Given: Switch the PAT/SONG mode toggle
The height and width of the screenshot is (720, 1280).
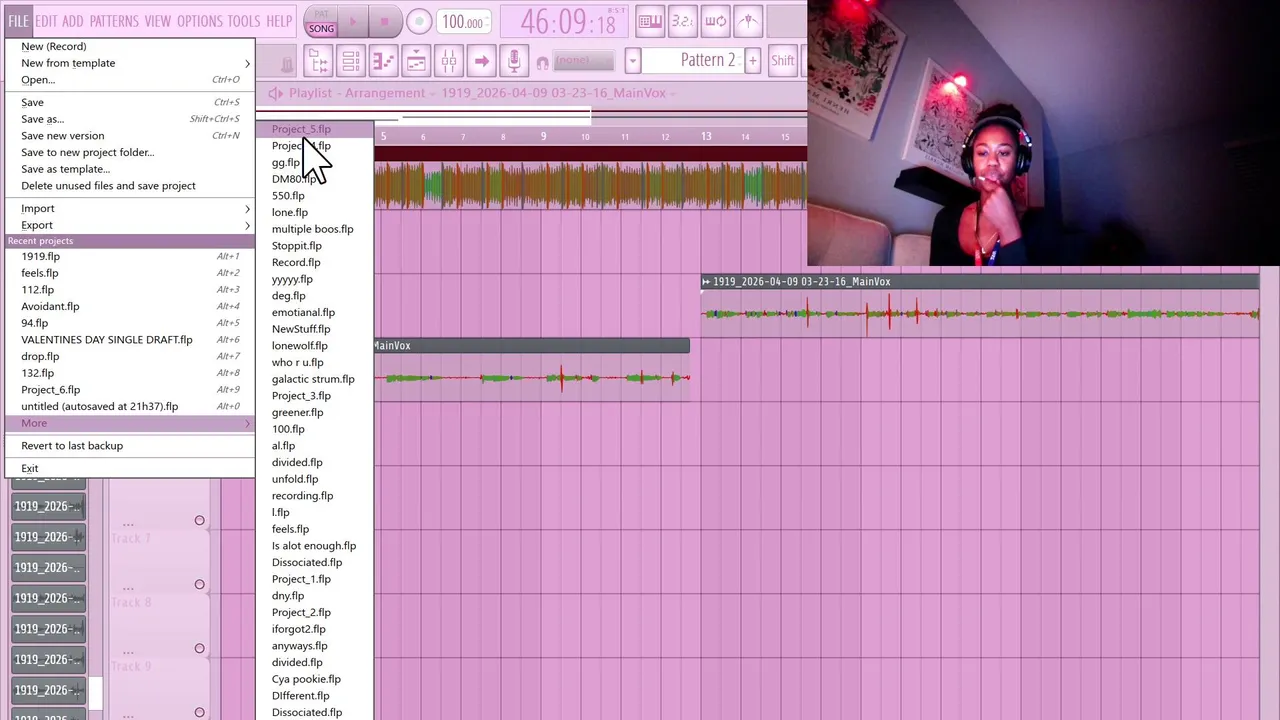Looking at the screenshot, I should [x=321, y=22].
